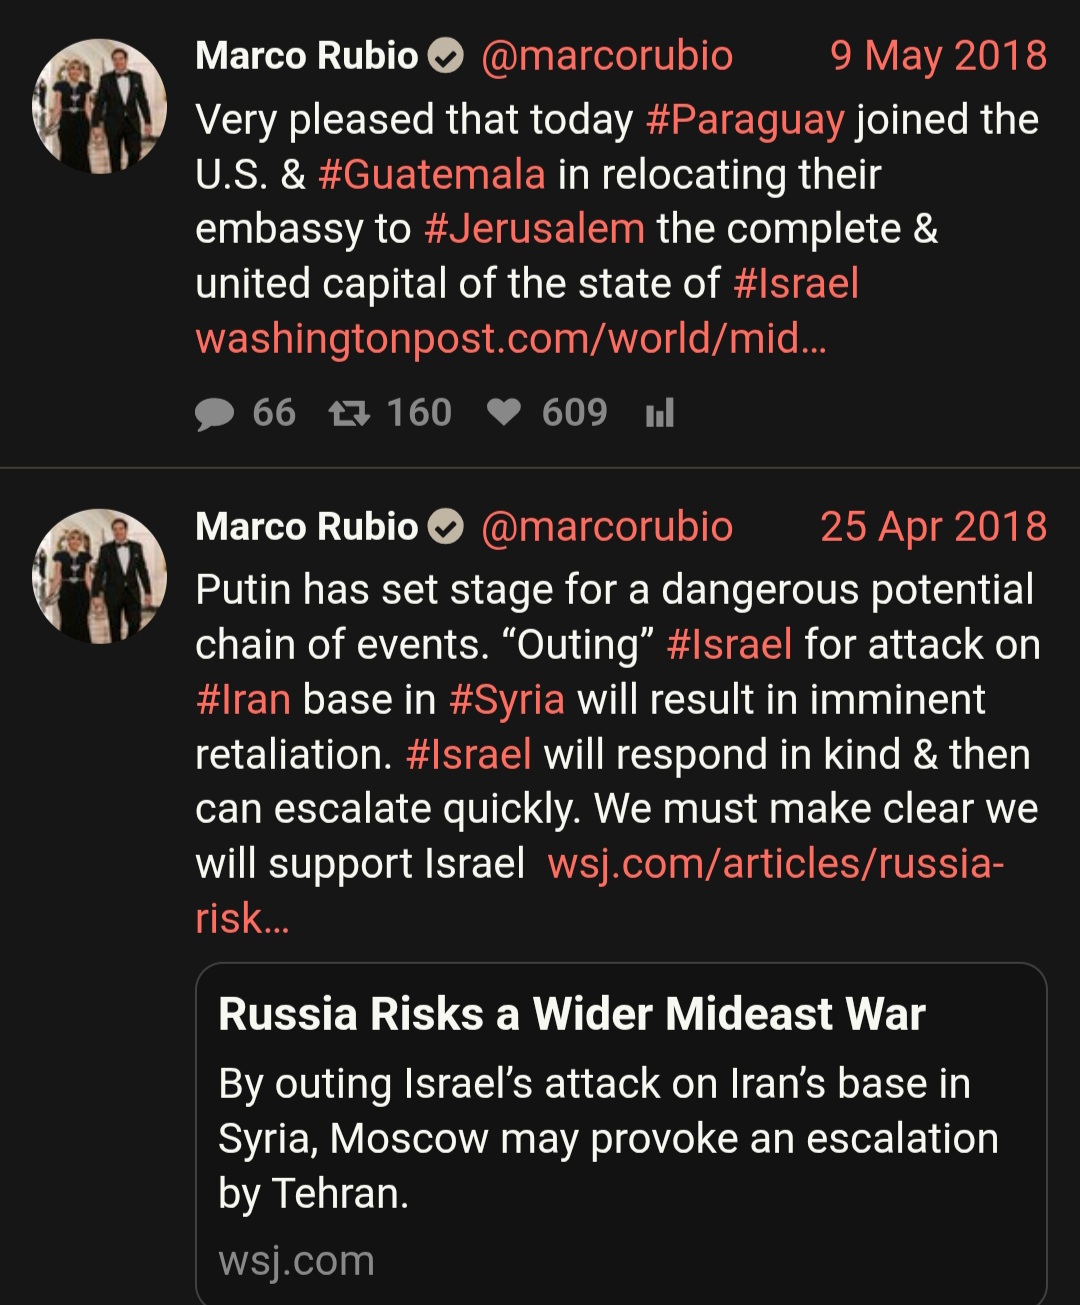
Task: Follow the washingtonpost.com article link
Action: point(511,338)
